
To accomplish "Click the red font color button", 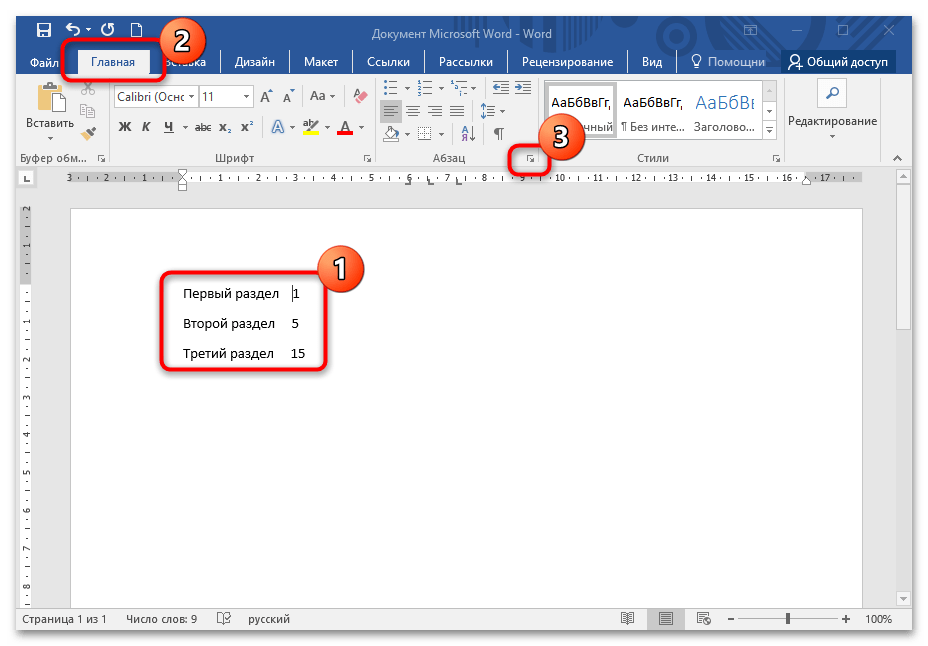I will [x=345, y=127].
